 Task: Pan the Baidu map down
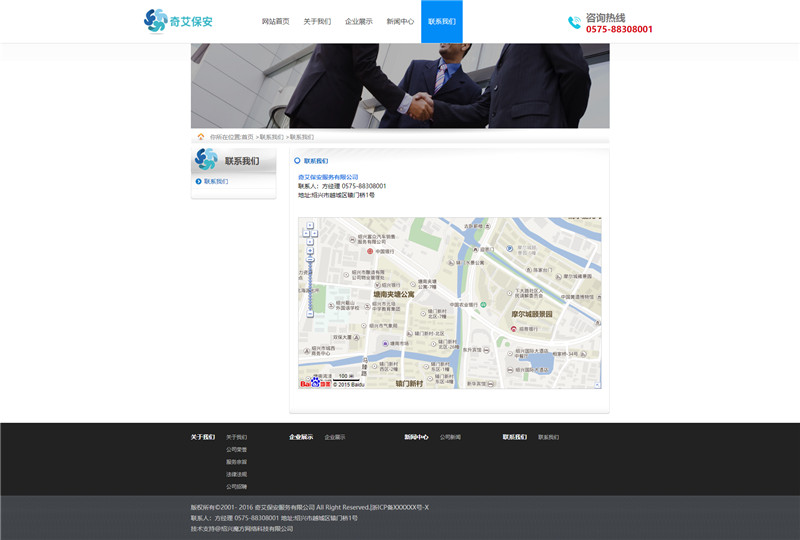click(x=310, y=241)
